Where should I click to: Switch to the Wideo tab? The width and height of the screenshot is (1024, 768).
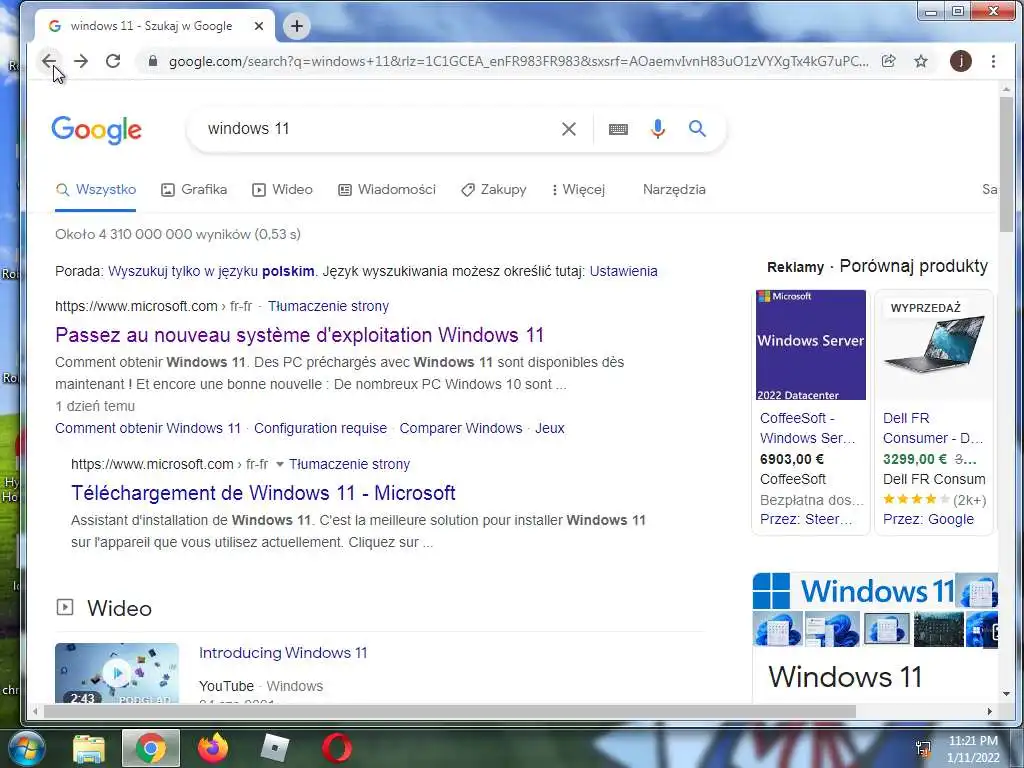point(282,189)
